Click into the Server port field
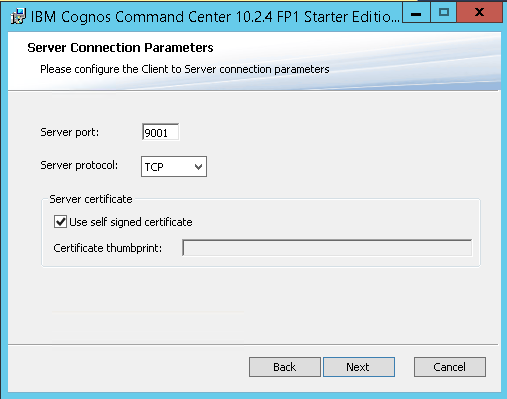This screenshot has height=399, width=507. (160, 132)
